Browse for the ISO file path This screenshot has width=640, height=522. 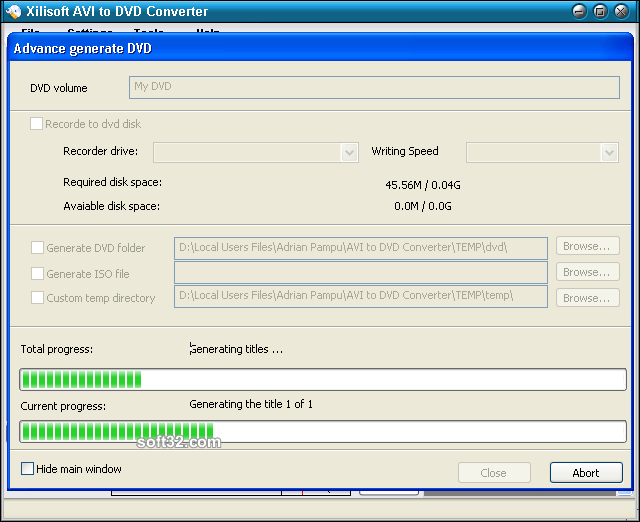point(587,272)
